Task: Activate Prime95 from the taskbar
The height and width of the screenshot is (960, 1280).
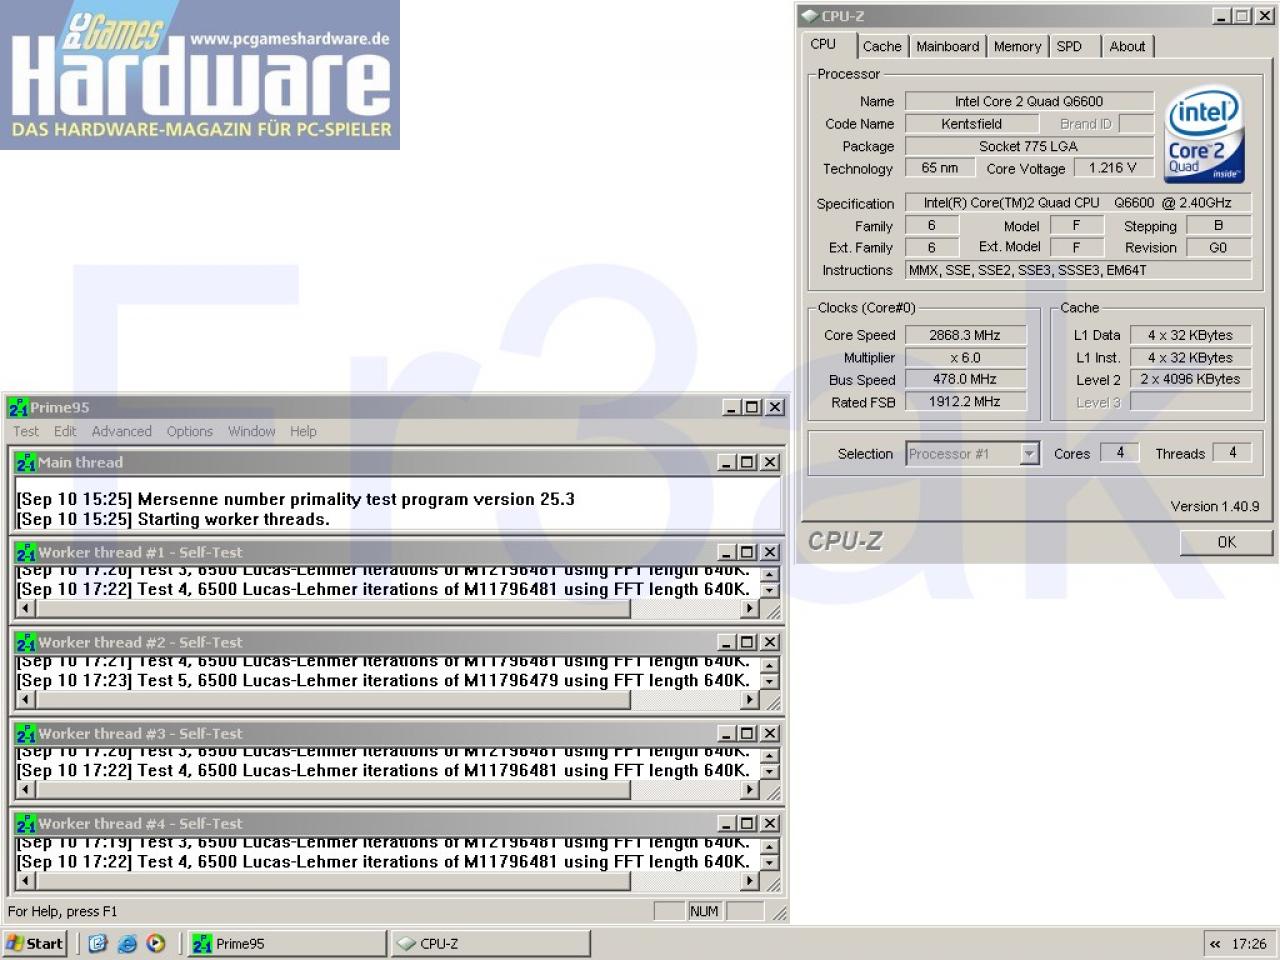Action: 287,943
